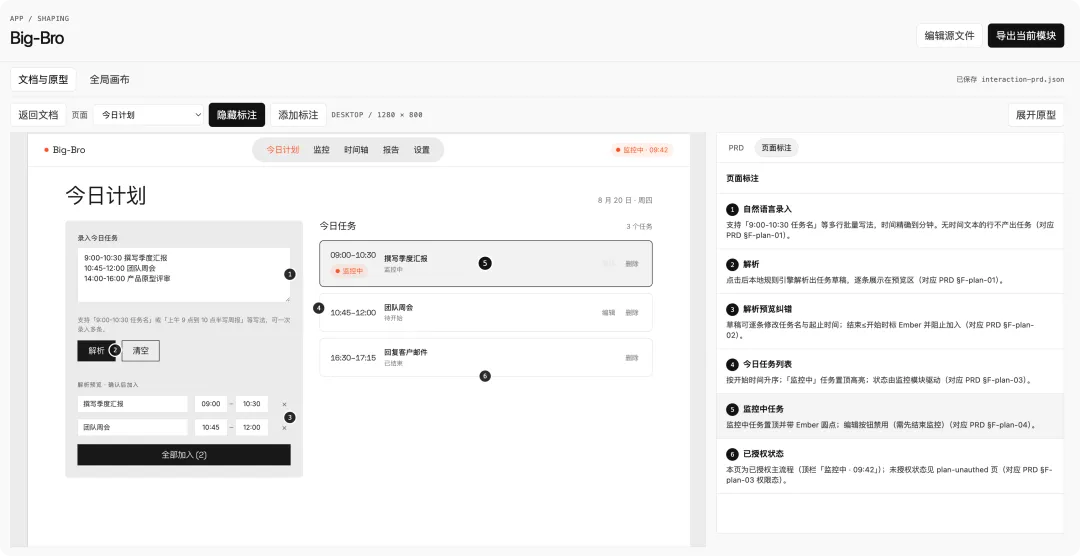Viewport: 1080px width, 556px height.
Task: Edit the 09:00 start time field
Action: pos(211,404)
